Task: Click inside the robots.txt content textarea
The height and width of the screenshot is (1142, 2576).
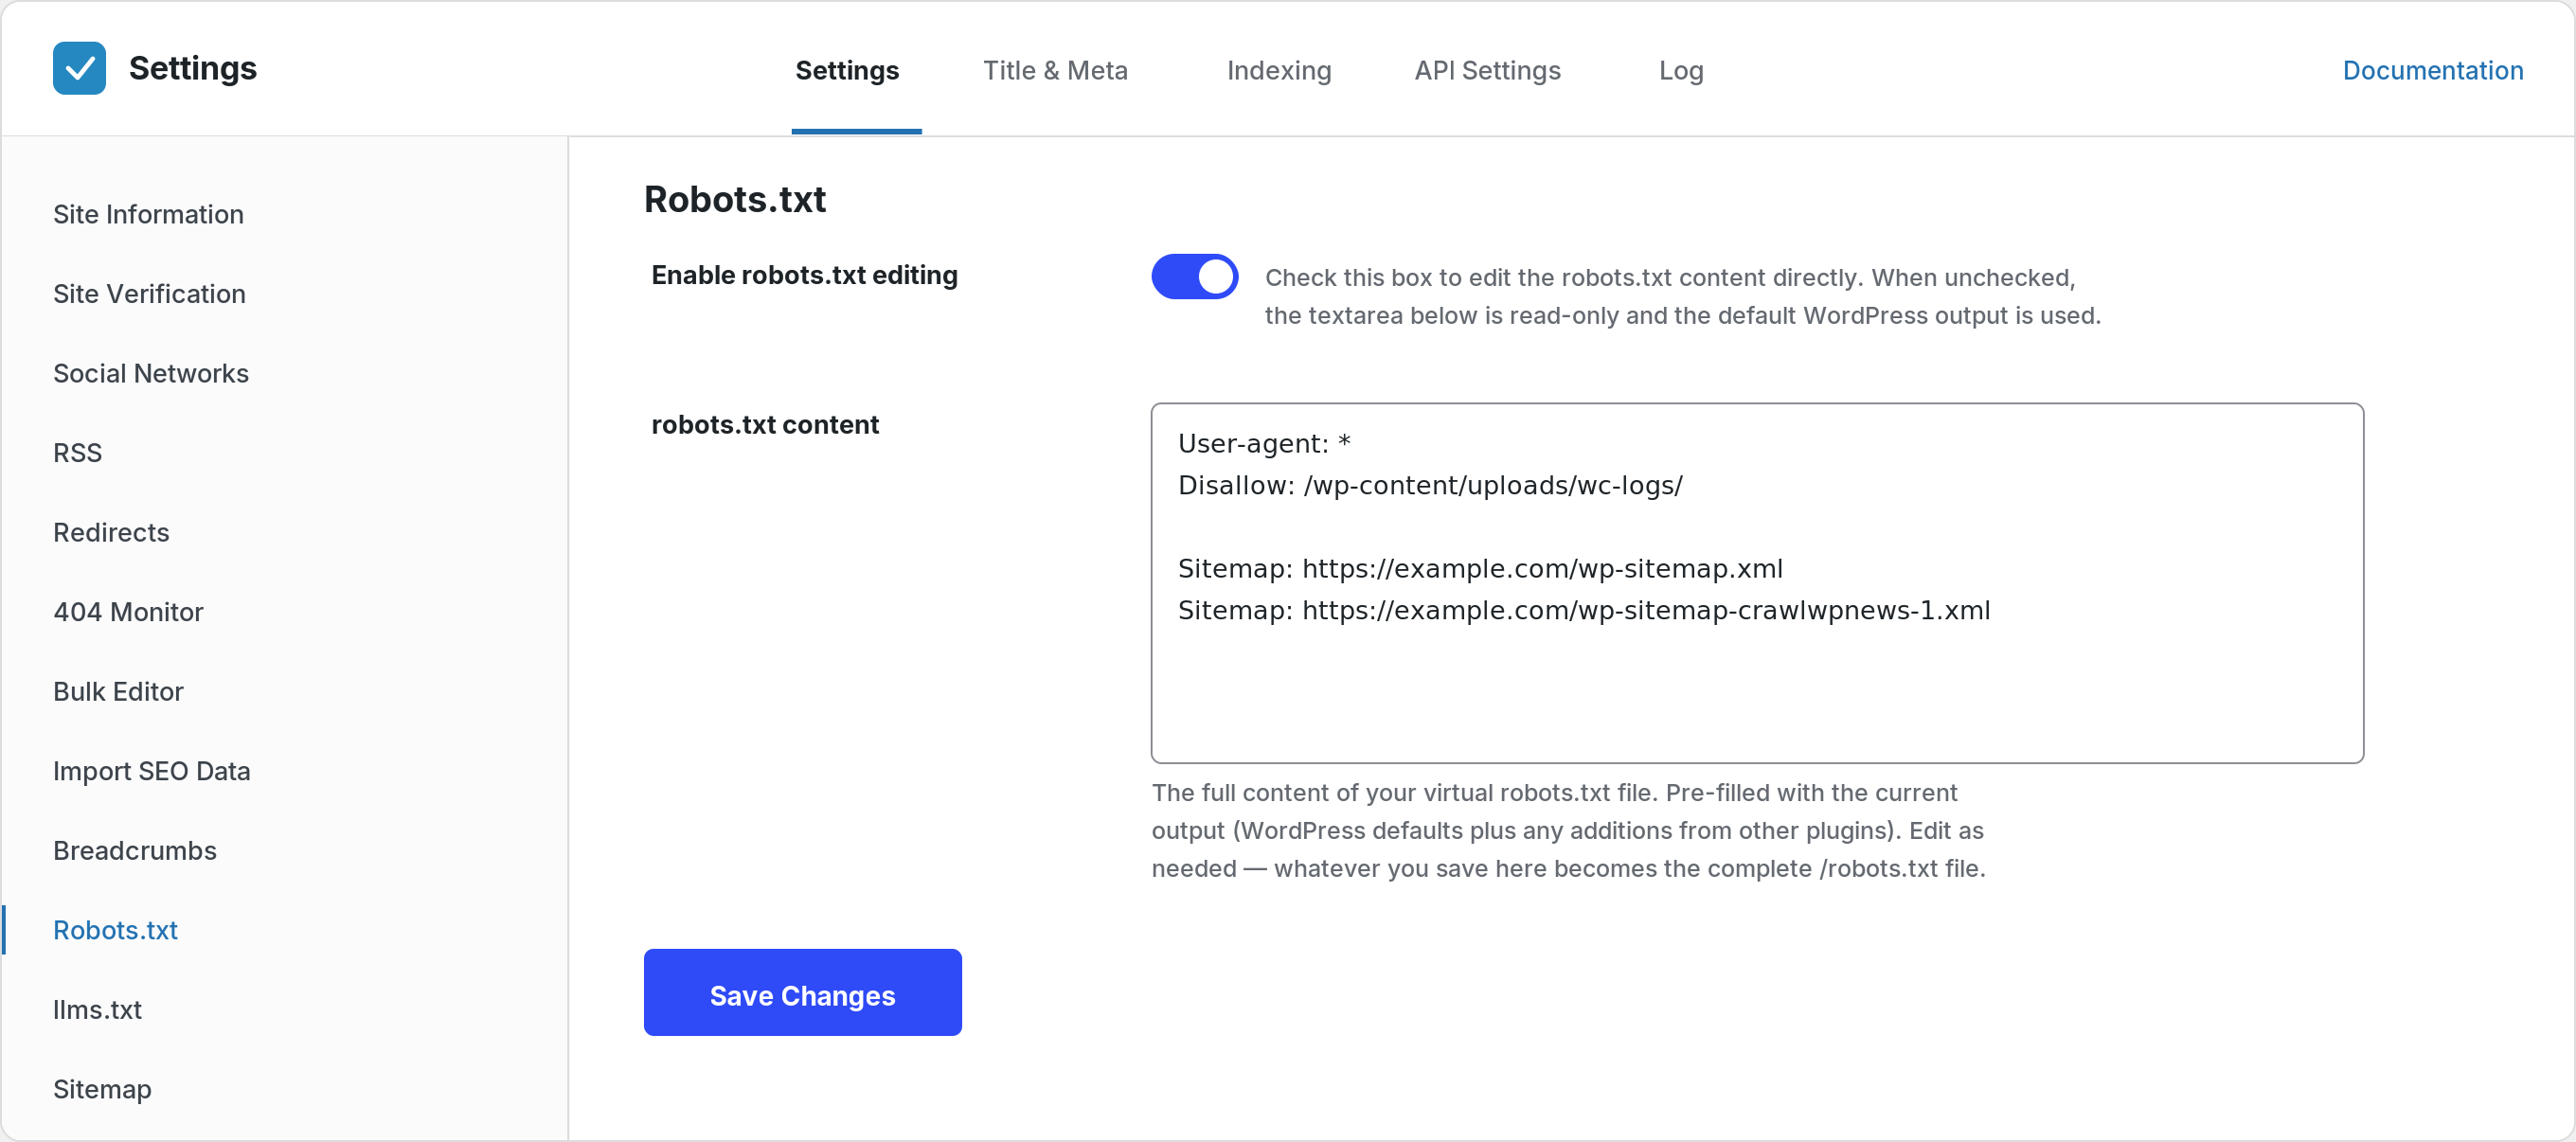Action: 1757,583
